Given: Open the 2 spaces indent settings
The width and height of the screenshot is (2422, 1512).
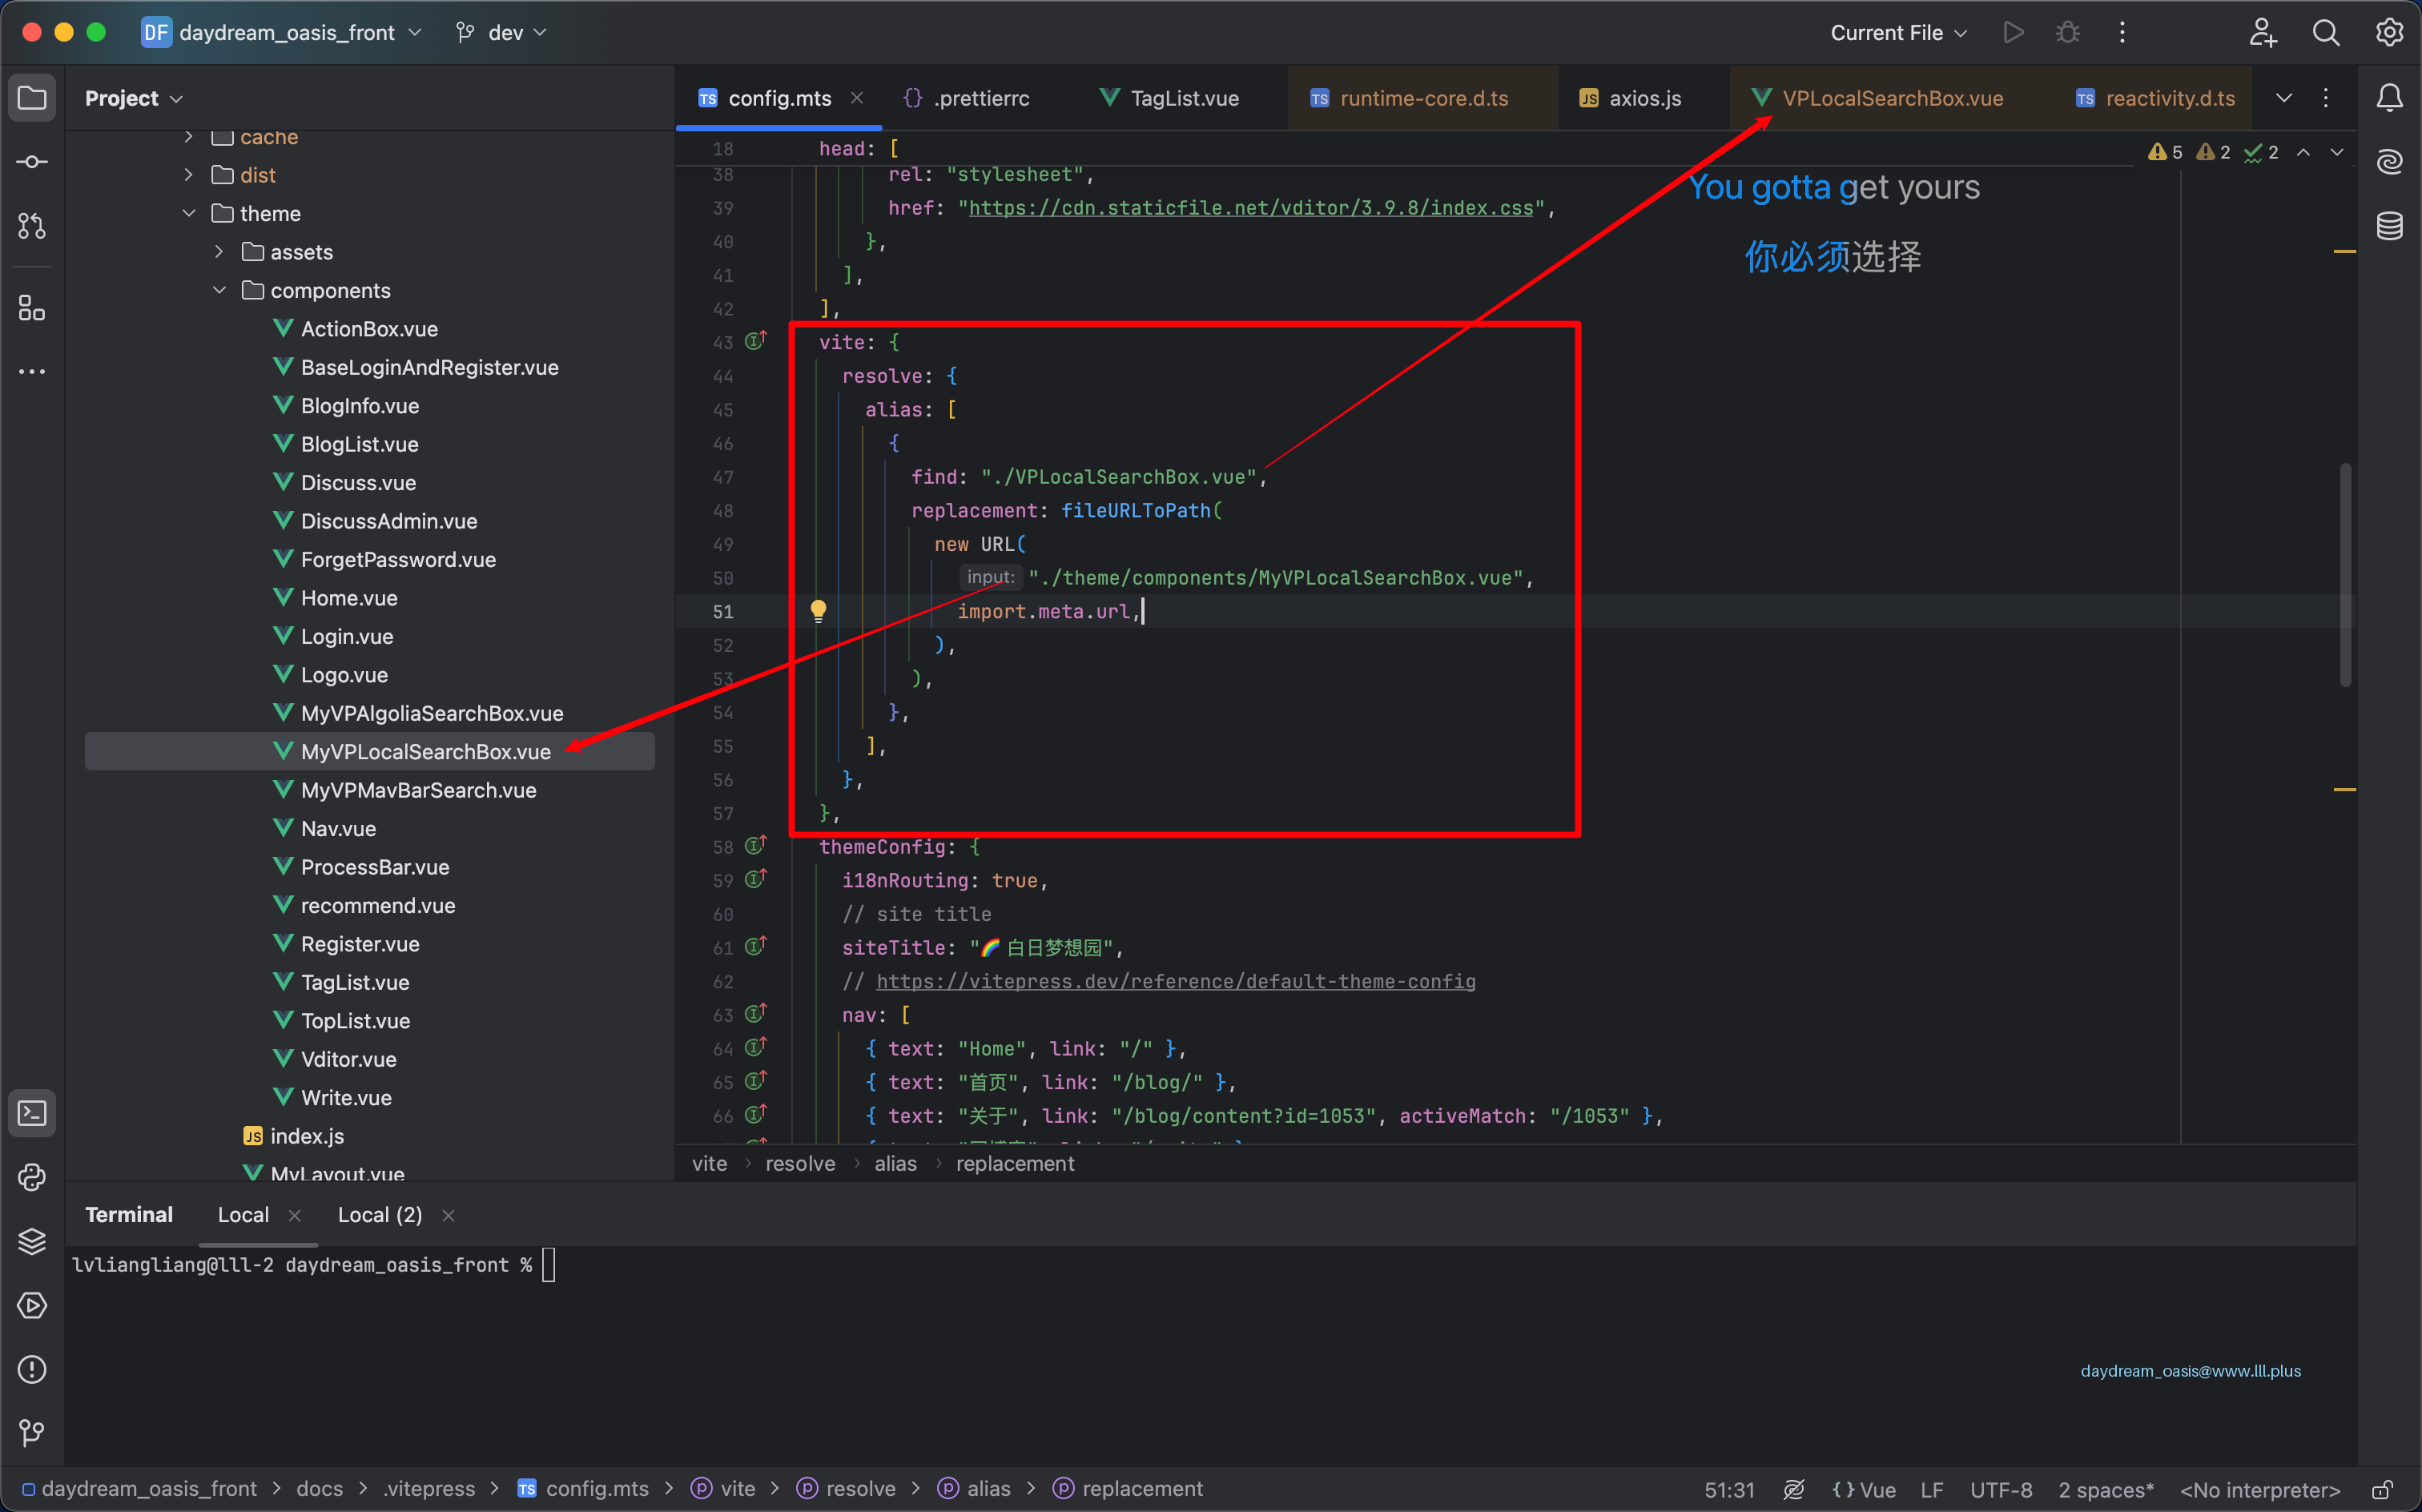Looking at the screenshot, I should (x=2105, y=1489).
